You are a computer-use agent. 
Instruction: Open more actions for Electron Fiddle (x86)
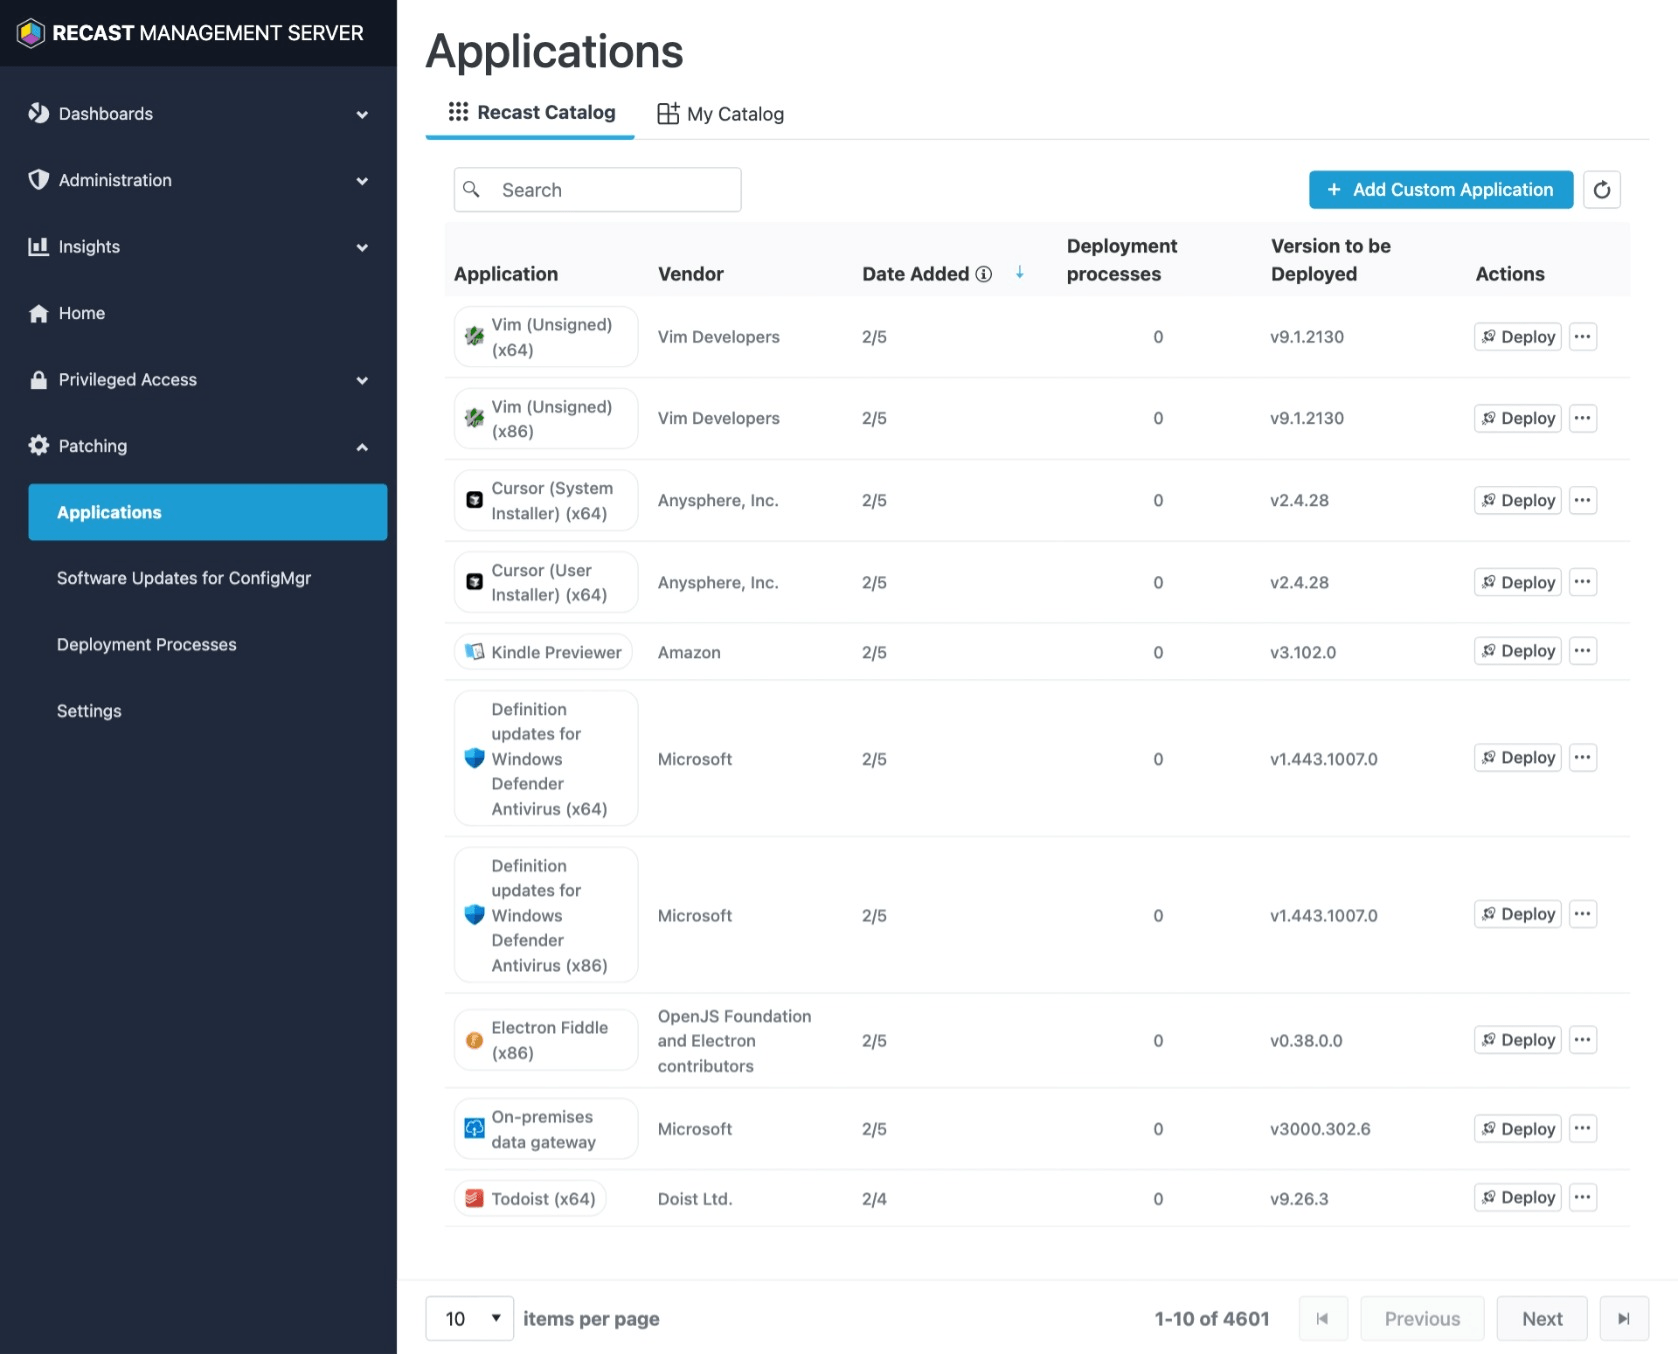coord(1582,1040)
